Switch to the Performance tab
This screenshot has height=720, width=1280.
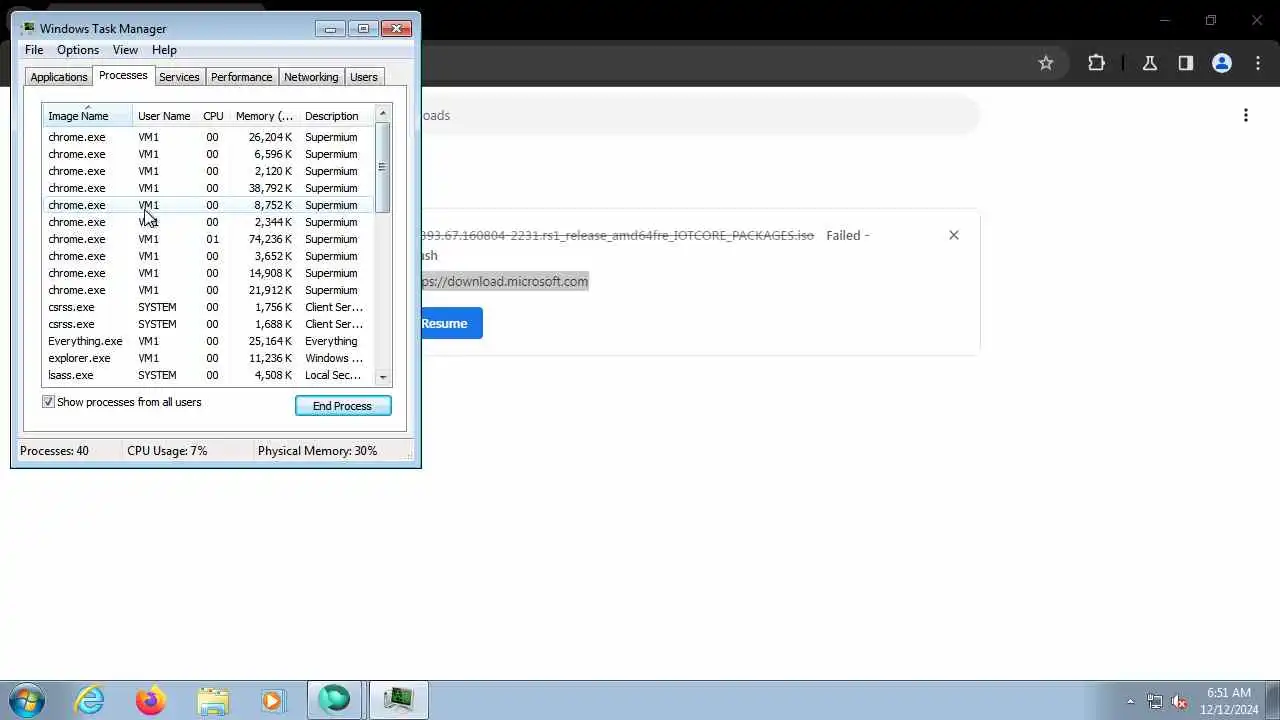pyautogui.click(x=241, y=77)
